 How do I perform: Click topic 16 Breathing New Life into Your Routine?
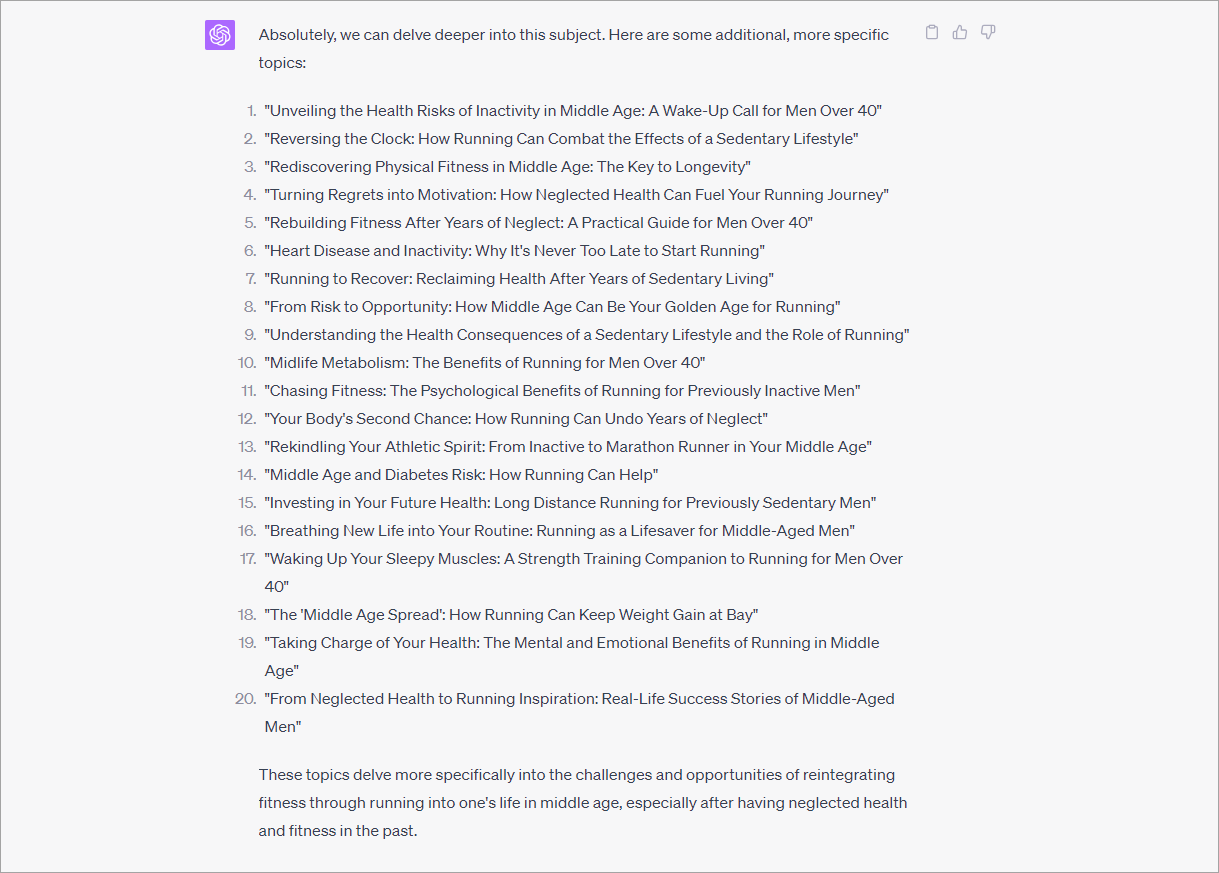tap(560, 531)
